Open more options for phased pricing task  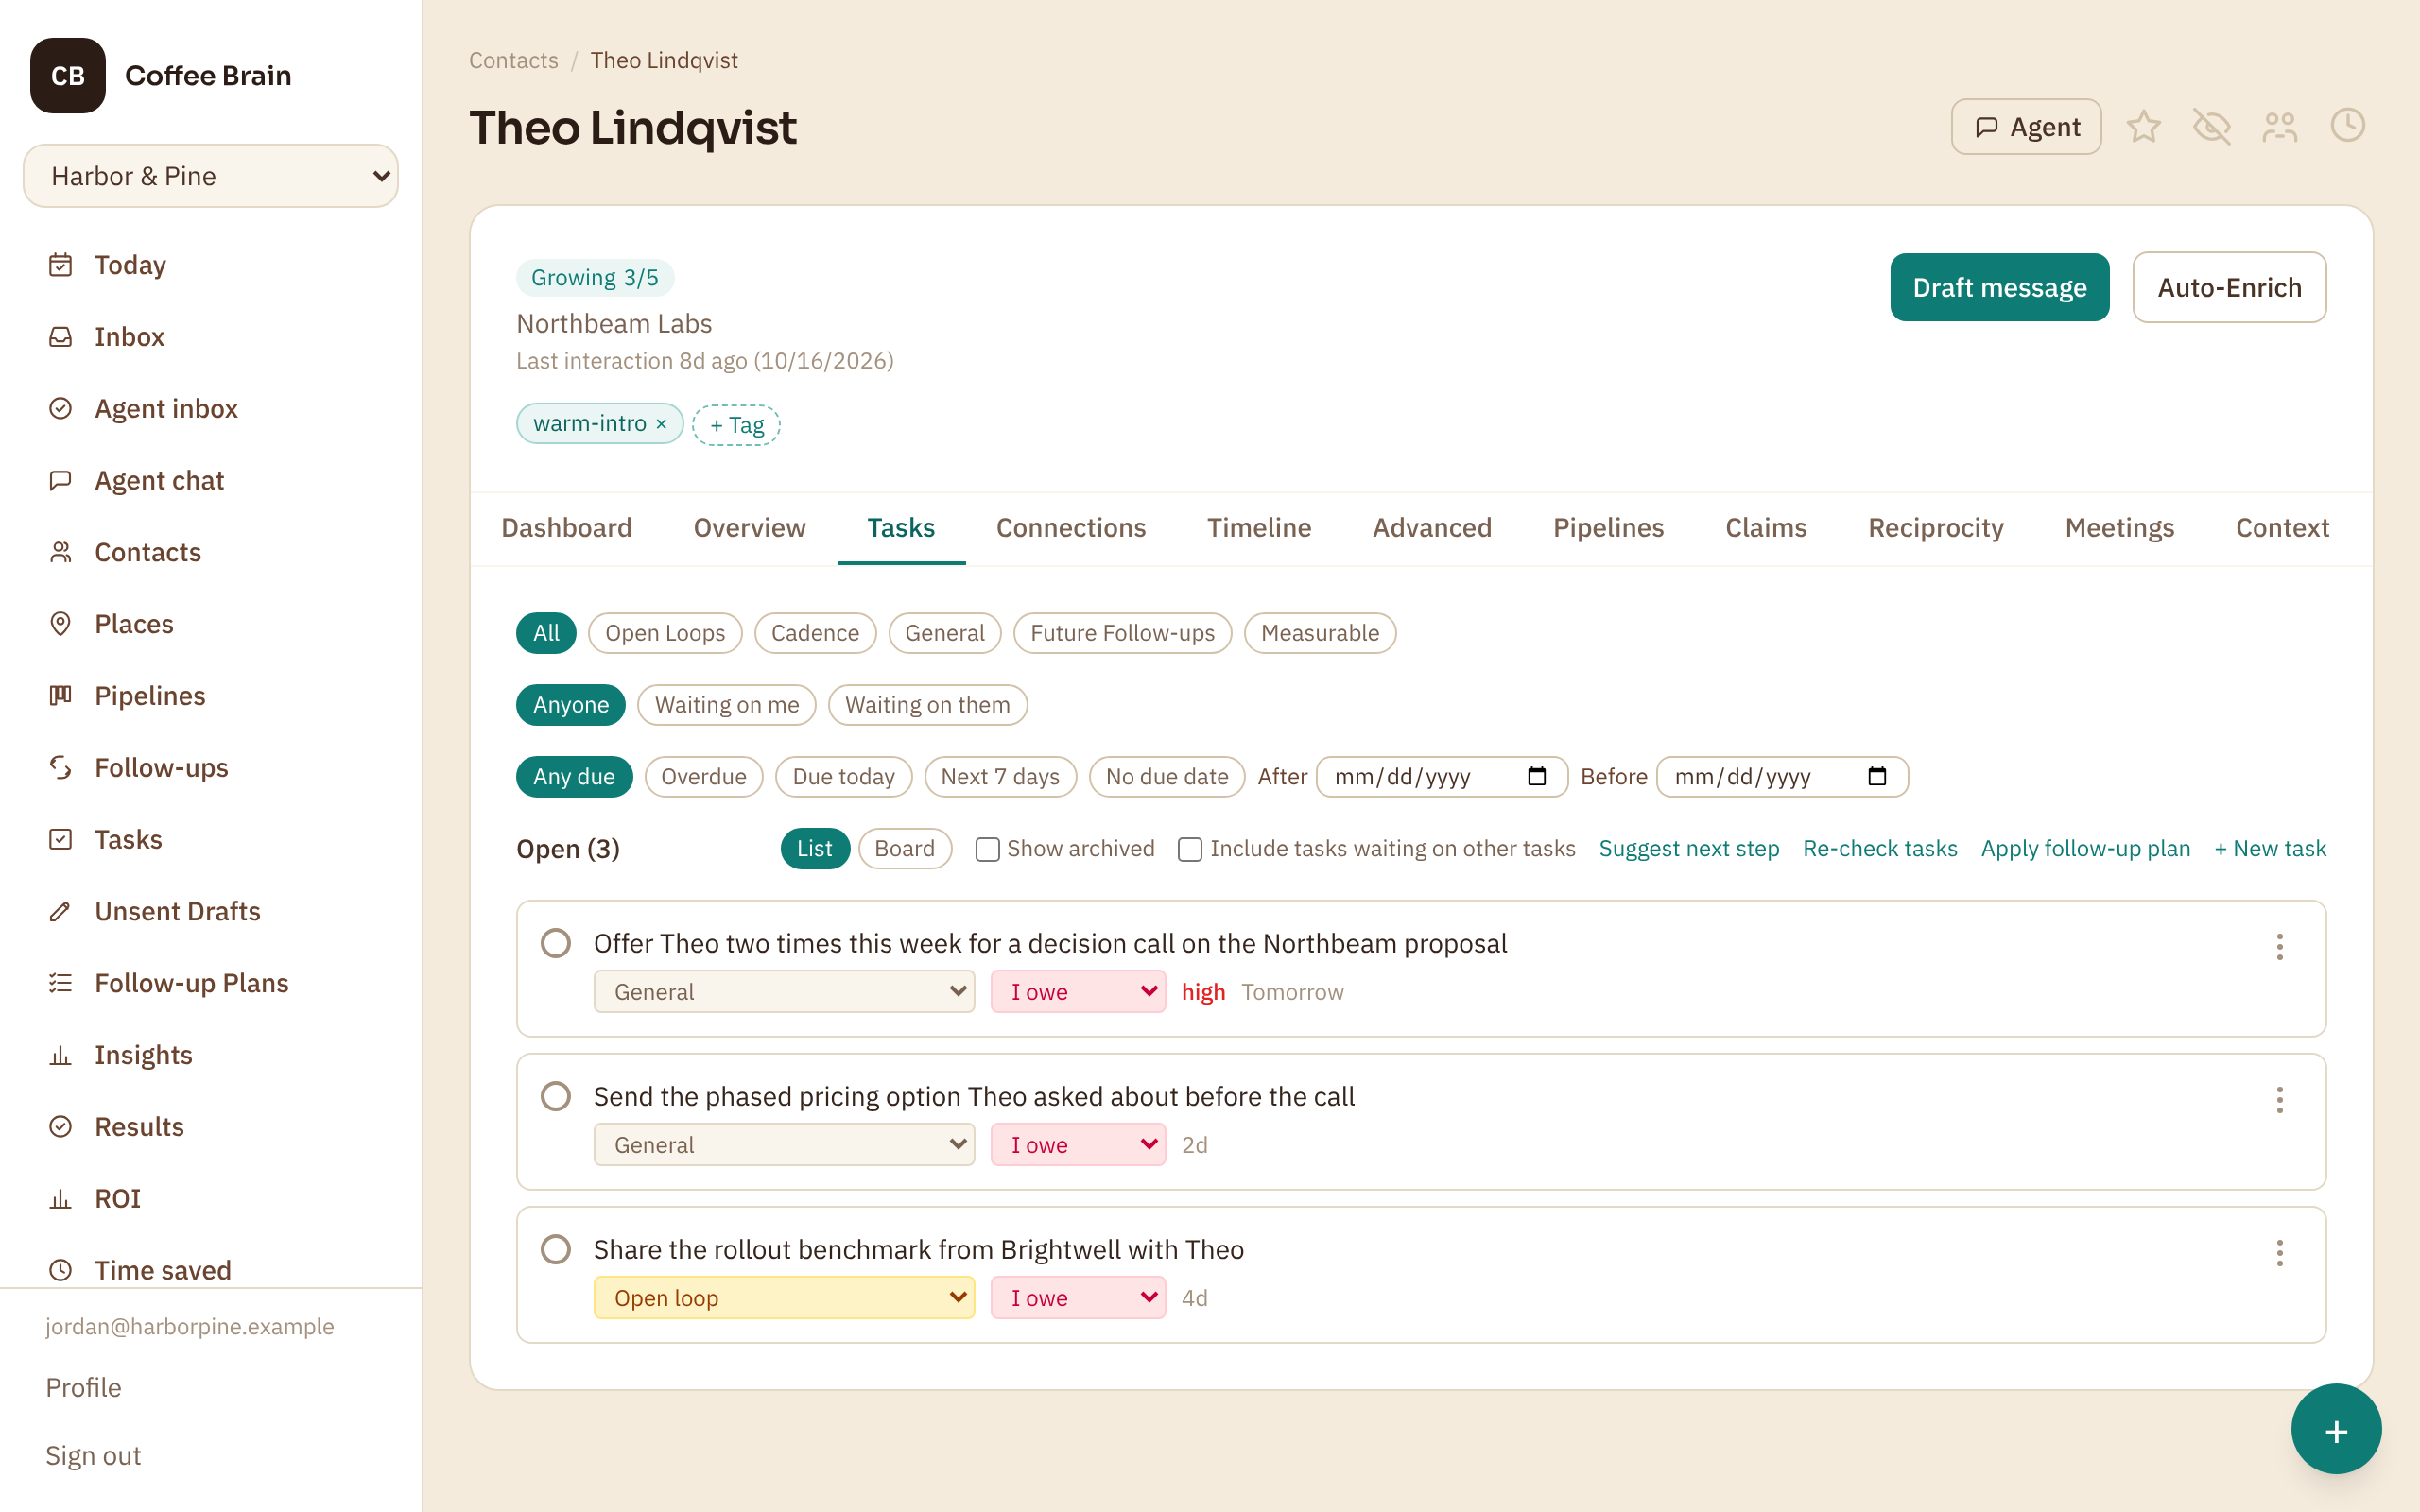pos(2279,1100)
